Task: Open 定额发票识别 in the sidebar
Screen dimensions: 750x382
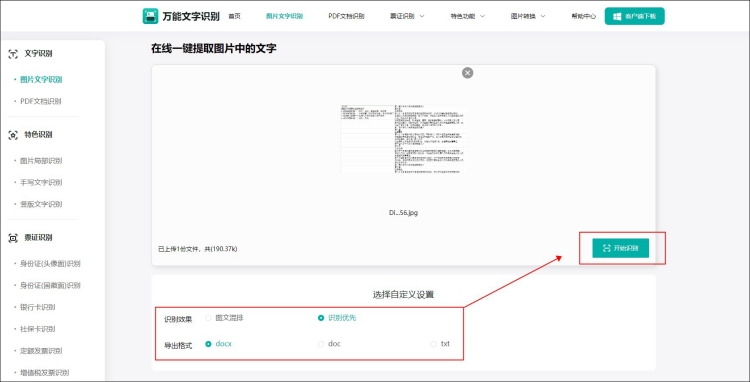Action: click(41, 350)
